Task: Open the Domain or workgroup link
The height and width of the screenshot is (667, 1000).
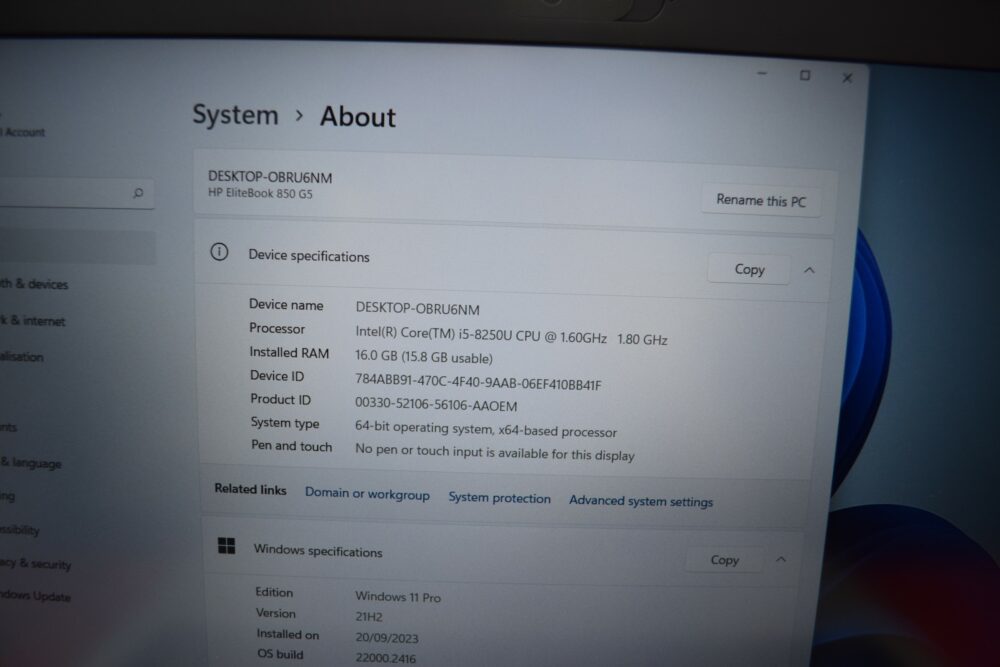Action: 367,494
